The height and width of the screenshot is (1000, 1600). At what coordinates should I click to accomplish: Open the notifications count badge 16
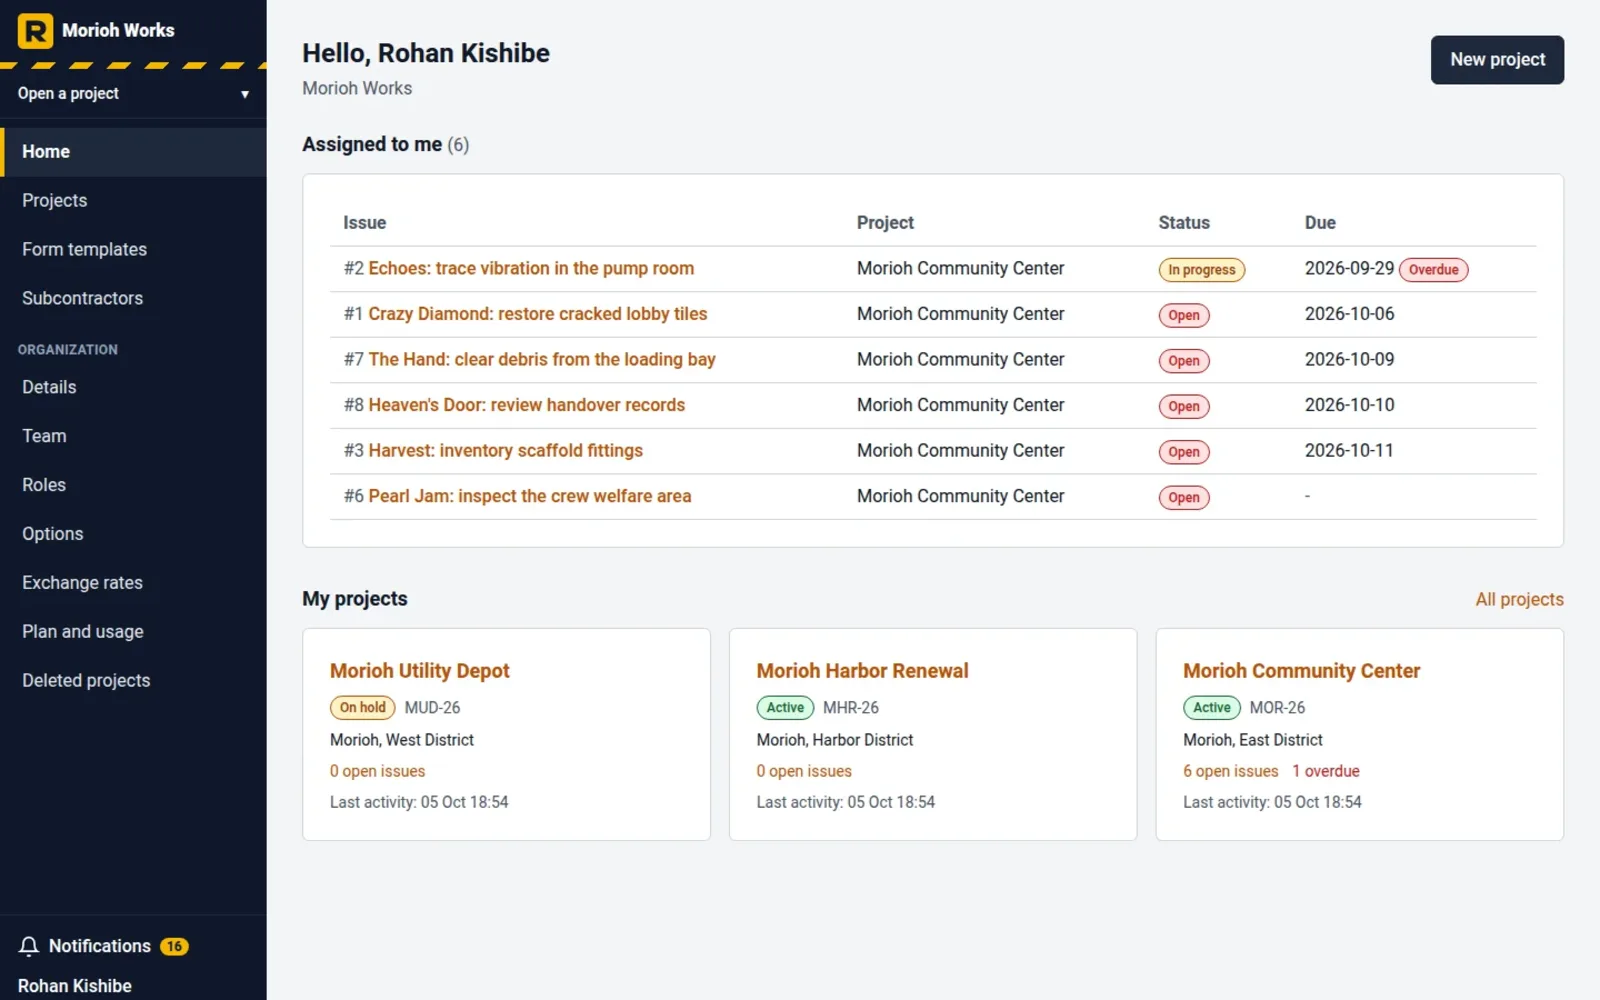coord(174,946)
